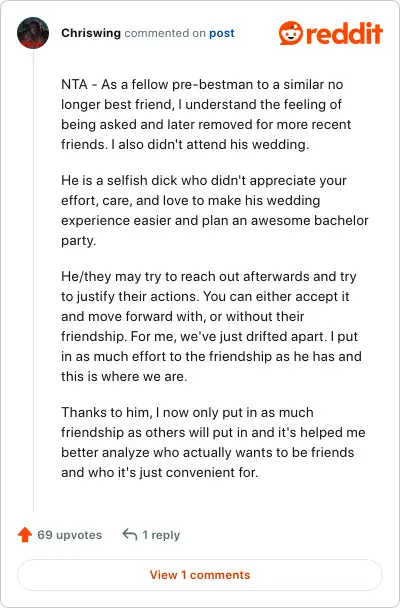Click the word "NTA" starting the comment

[x=74, y=84]
